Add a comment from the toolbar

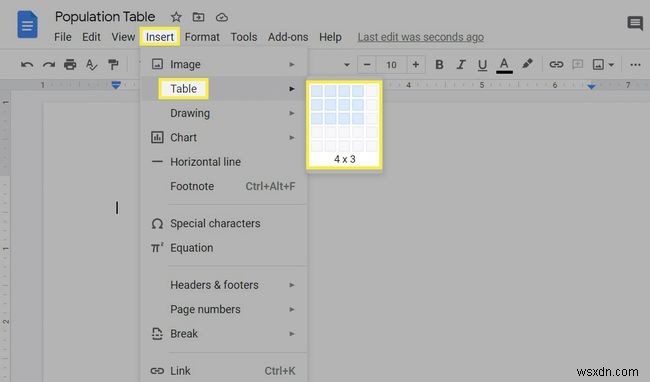pos(577,65)
